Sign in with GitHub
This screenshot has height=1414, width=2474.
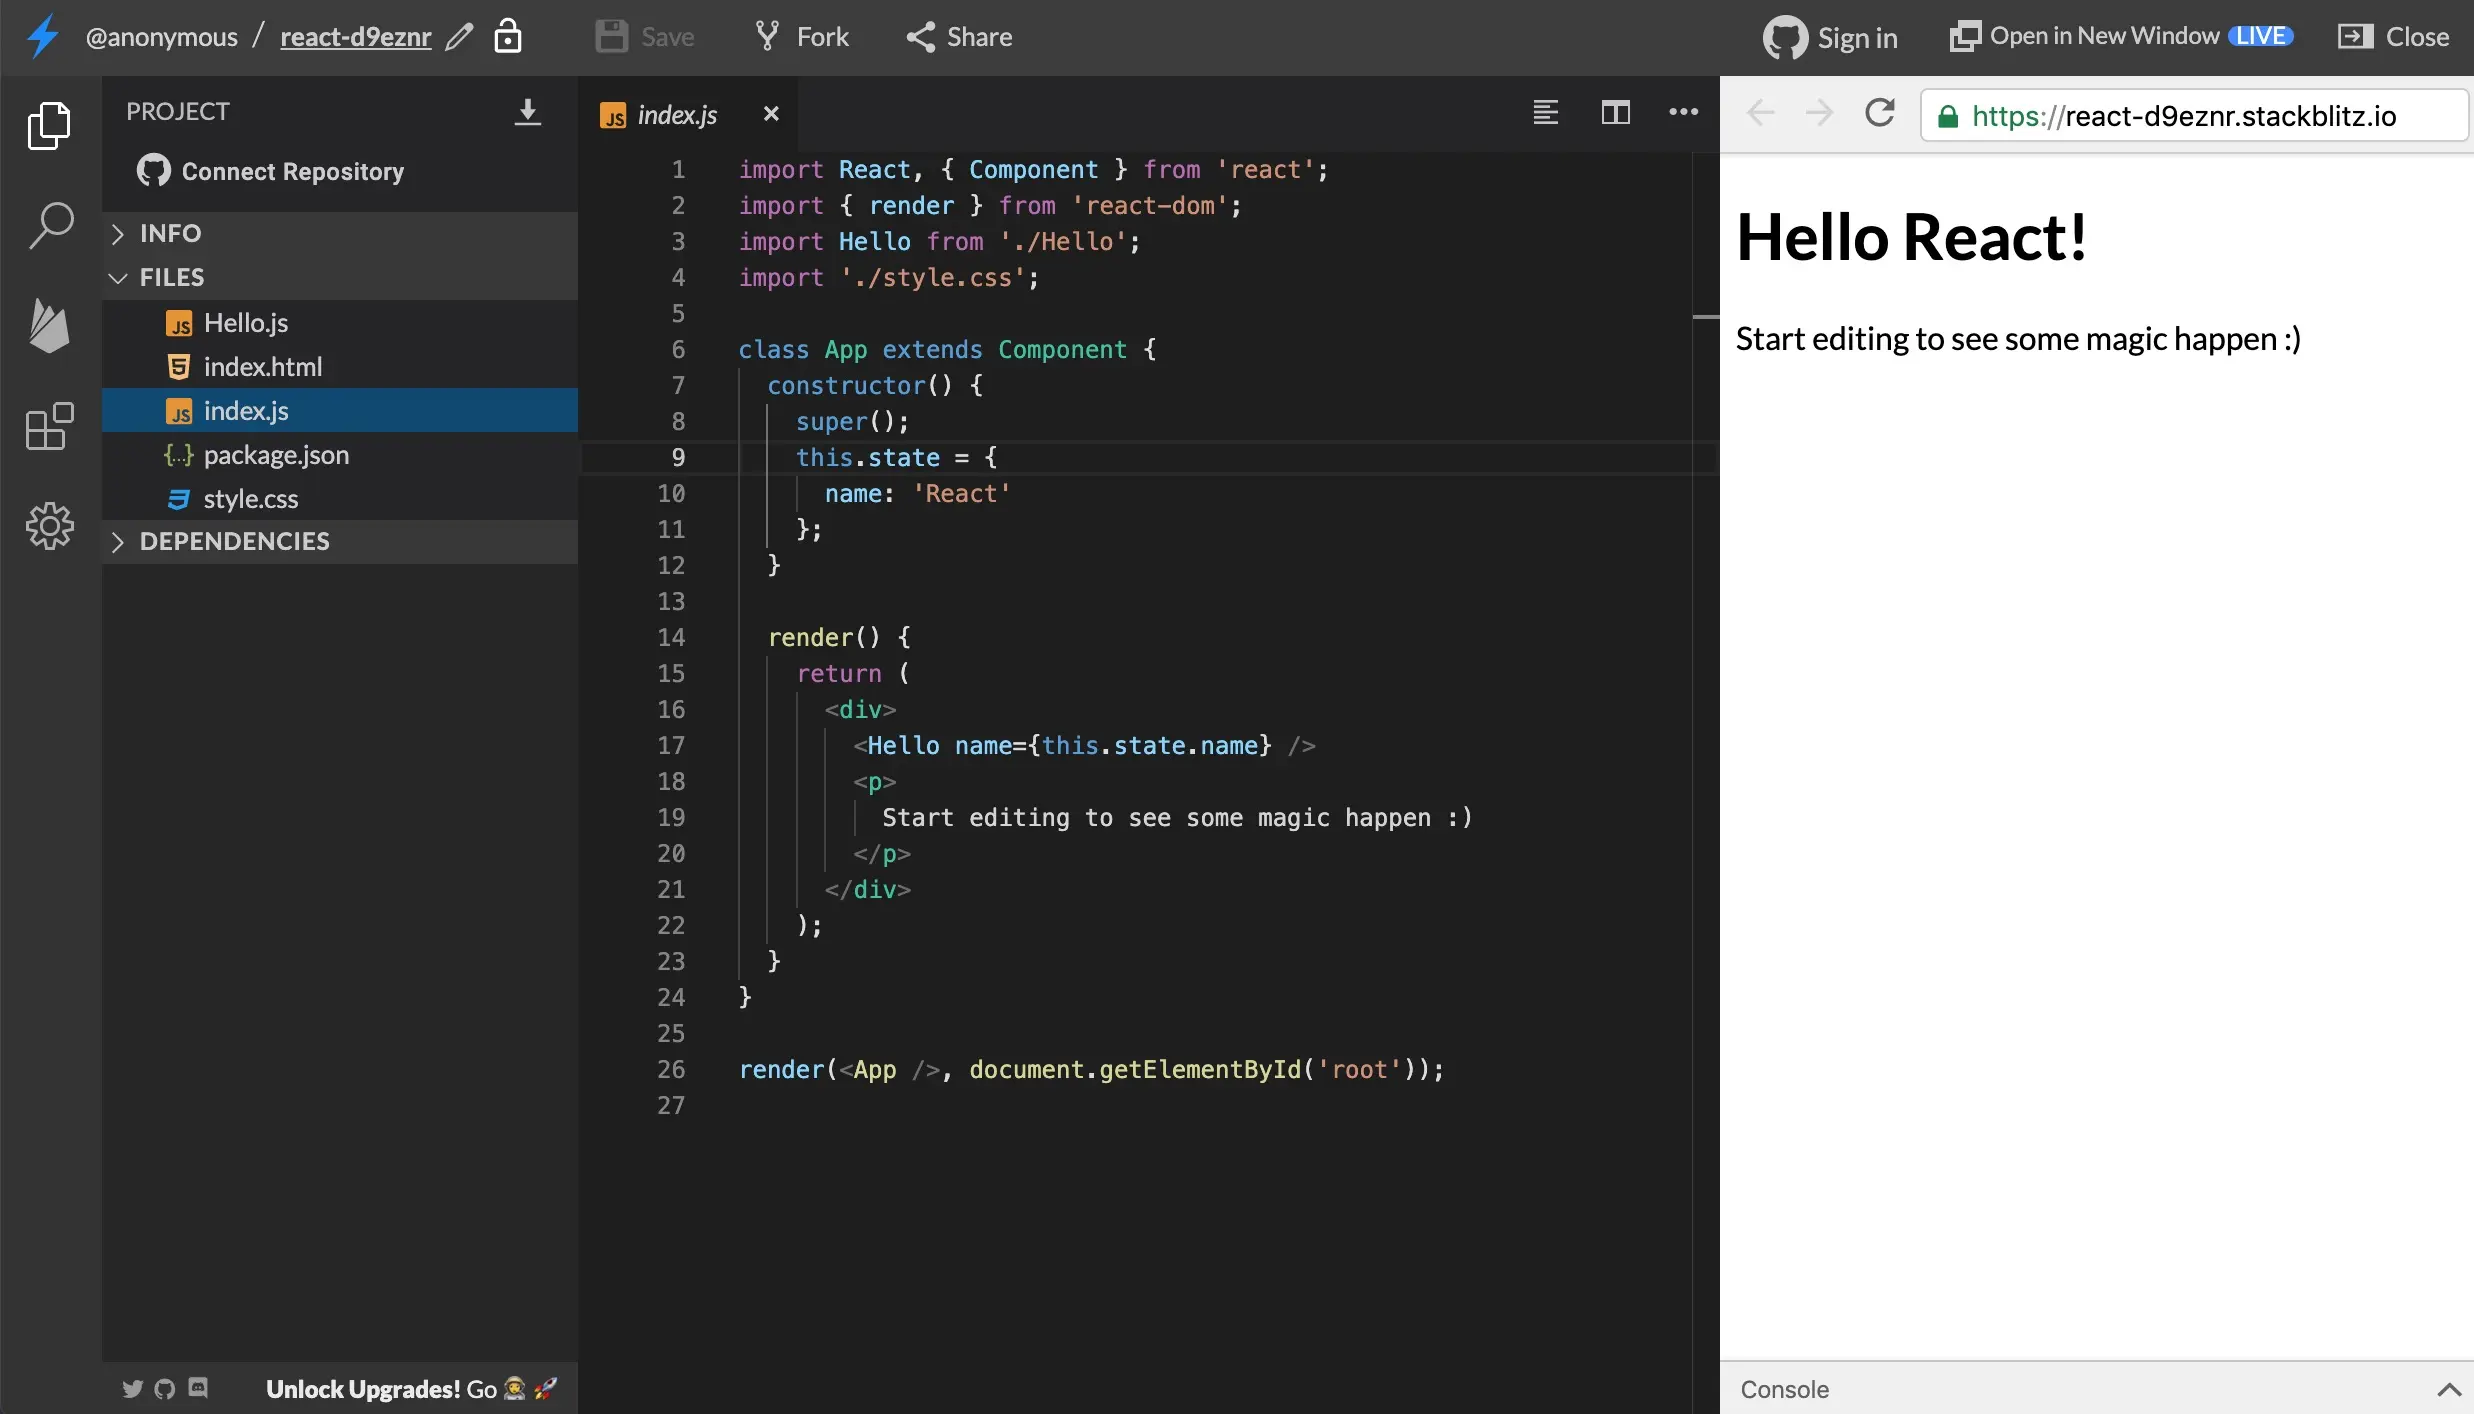coord(1830,37)
